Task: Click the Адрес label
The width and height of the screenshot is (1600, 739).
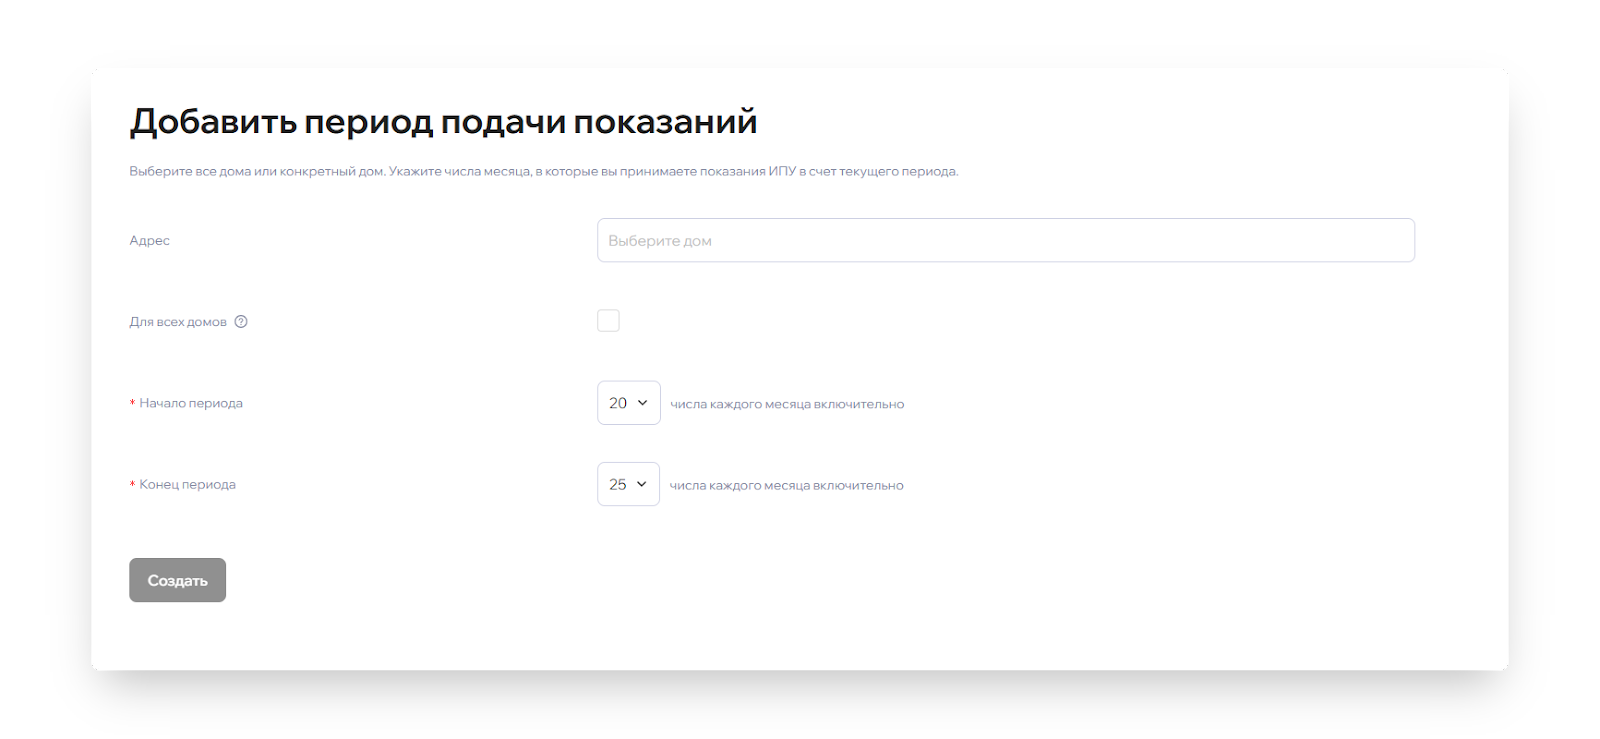Action: tap(149, 241)
